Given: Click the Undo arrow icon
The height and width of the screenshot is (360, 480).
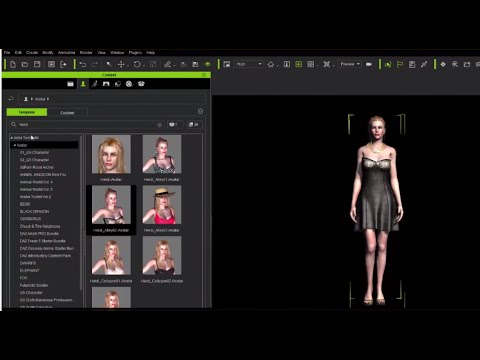Looking at the screenshot, I should click(x=83, y=64).
